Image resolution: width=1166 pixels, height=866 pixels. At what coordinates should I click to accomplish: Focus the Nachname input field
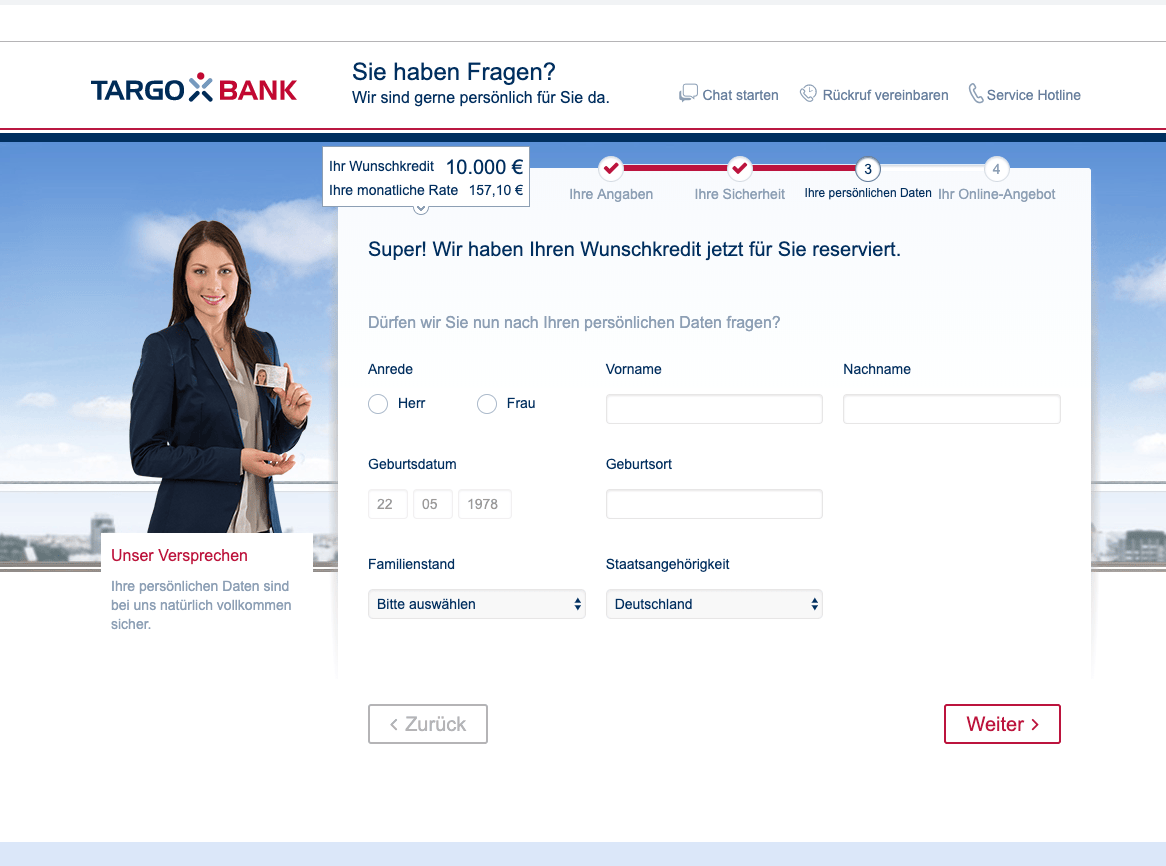tap(952, 409)
